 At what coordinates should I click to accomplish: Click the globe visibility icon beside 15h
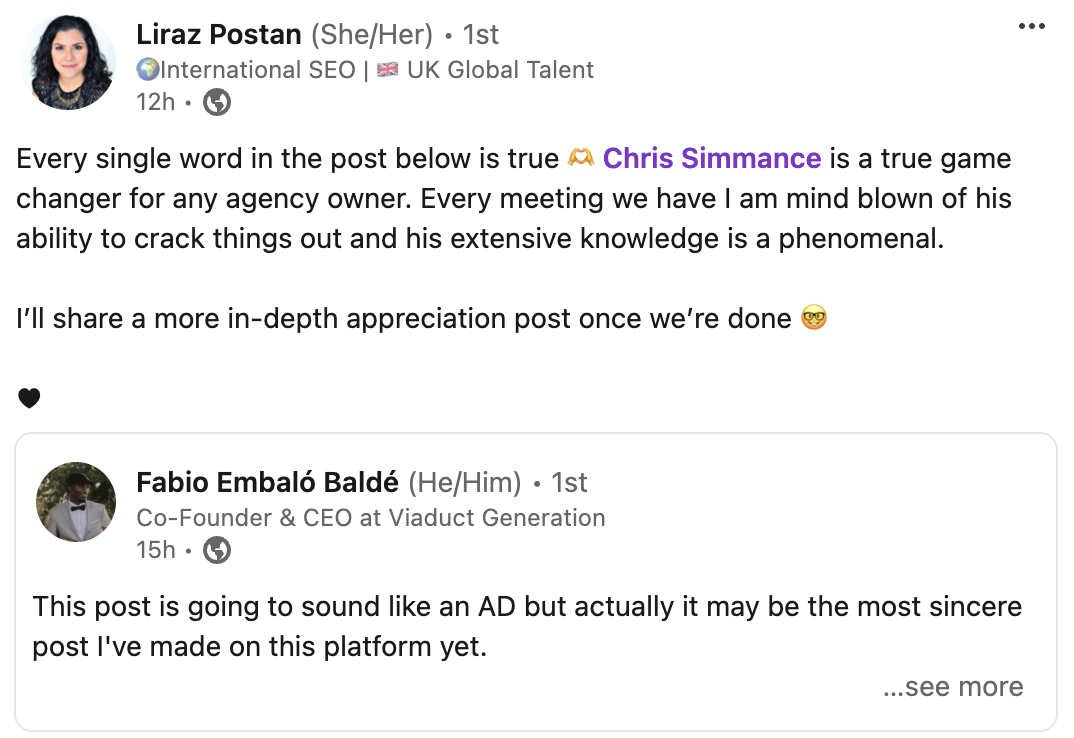click(x=217, y=550)
